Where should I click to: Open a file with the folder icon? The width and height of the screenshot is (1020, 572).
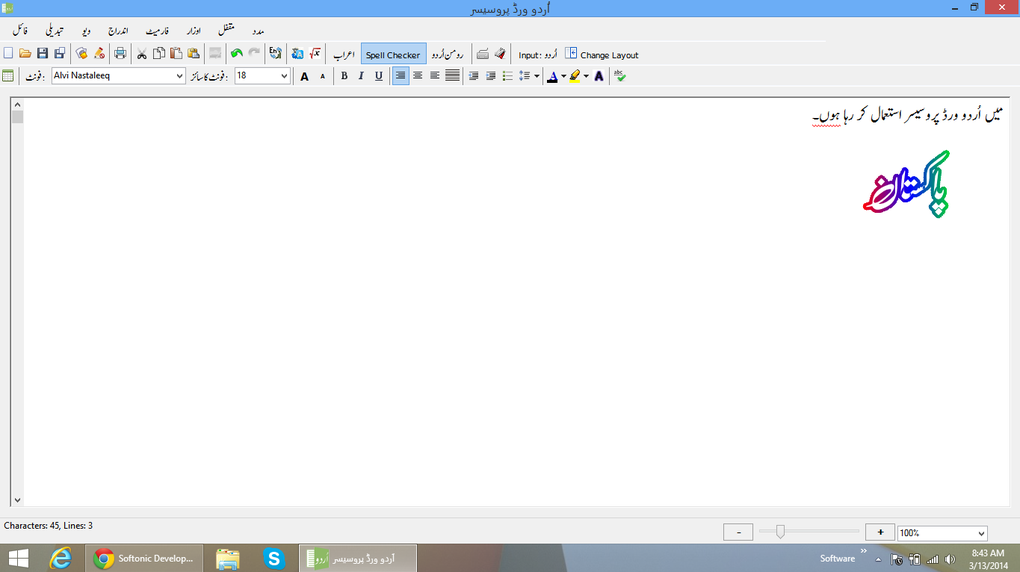pos(25,53)
